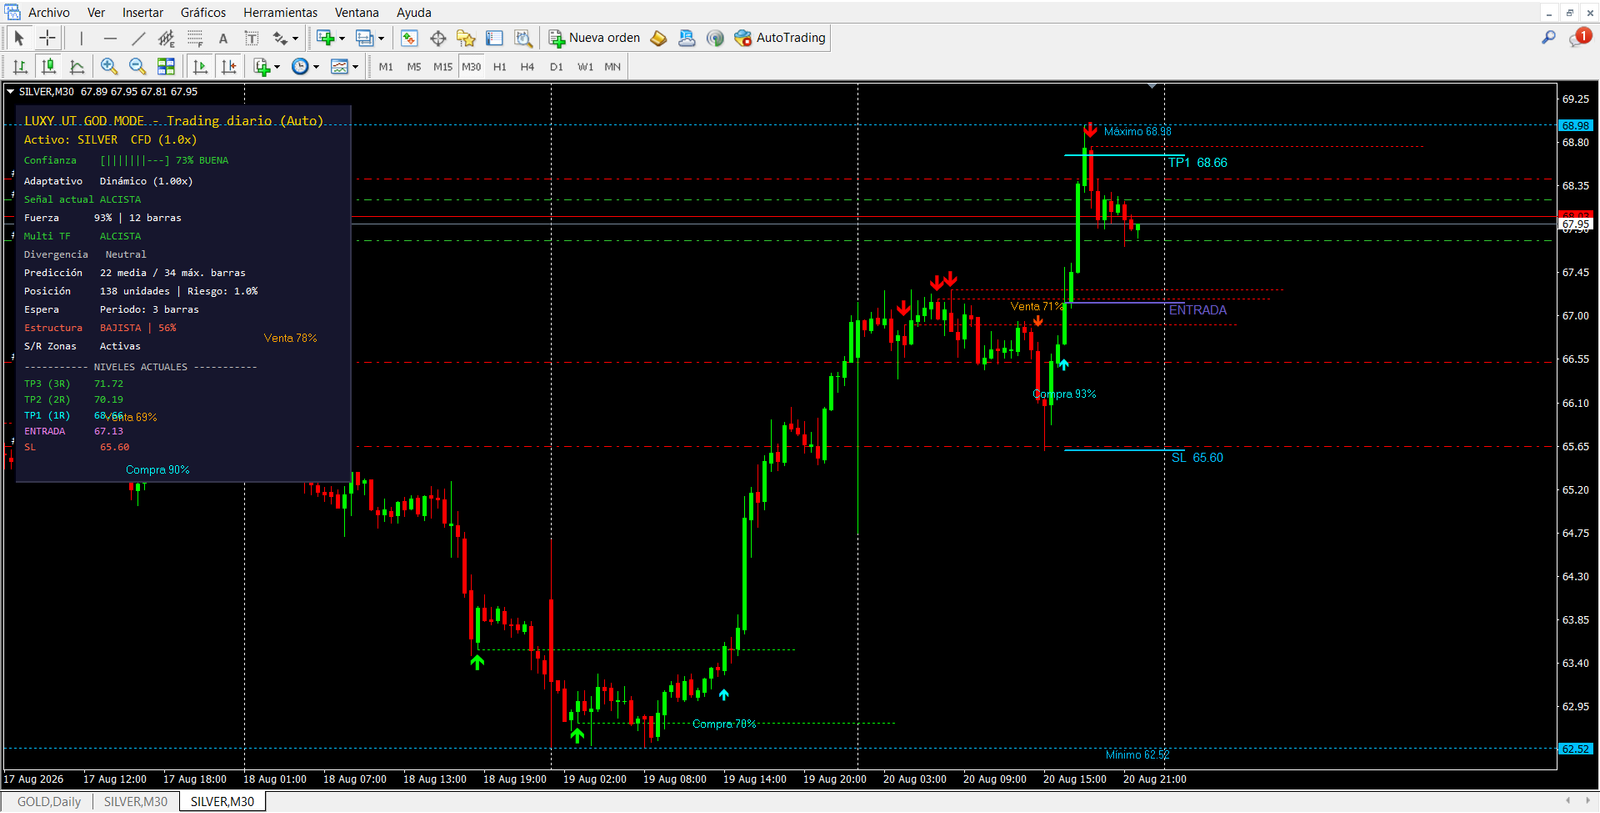The width and height of the screenshot is (1600, 813).
Task: Click the new chart icon
Action: (325, 38)
